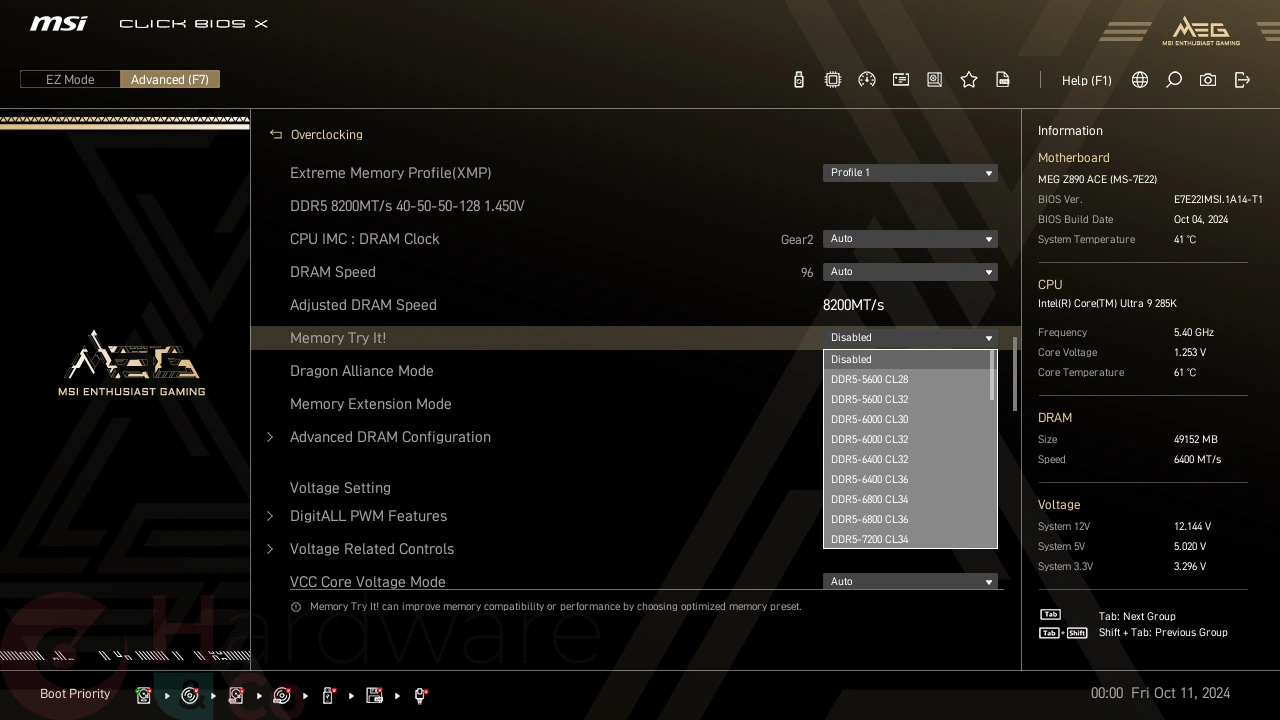The width and height of the screenshot is (1280, 720).
Task: Click the BIOS version E7E22IMSI.1A14-T1 value
Action: pos(1218,200)
